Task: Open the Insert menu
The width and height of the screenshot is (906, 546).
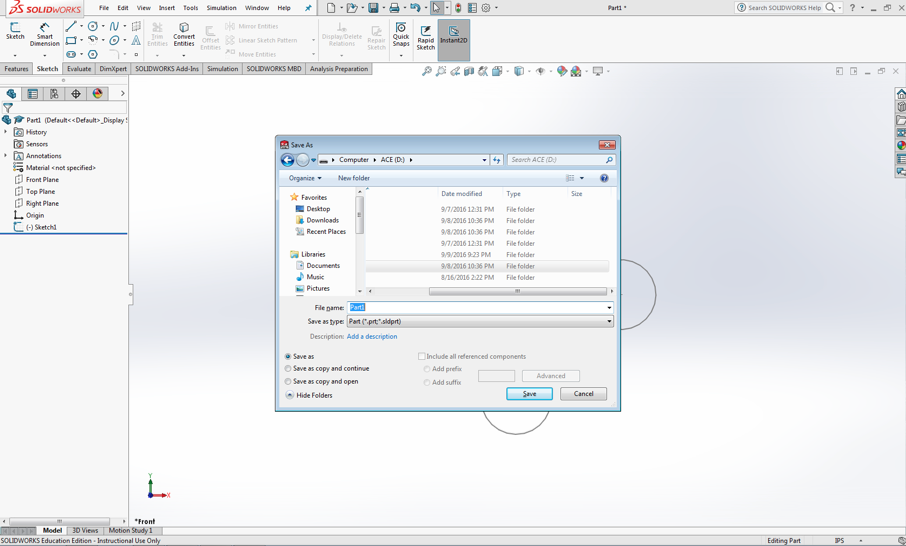Action: pos(167,8)
